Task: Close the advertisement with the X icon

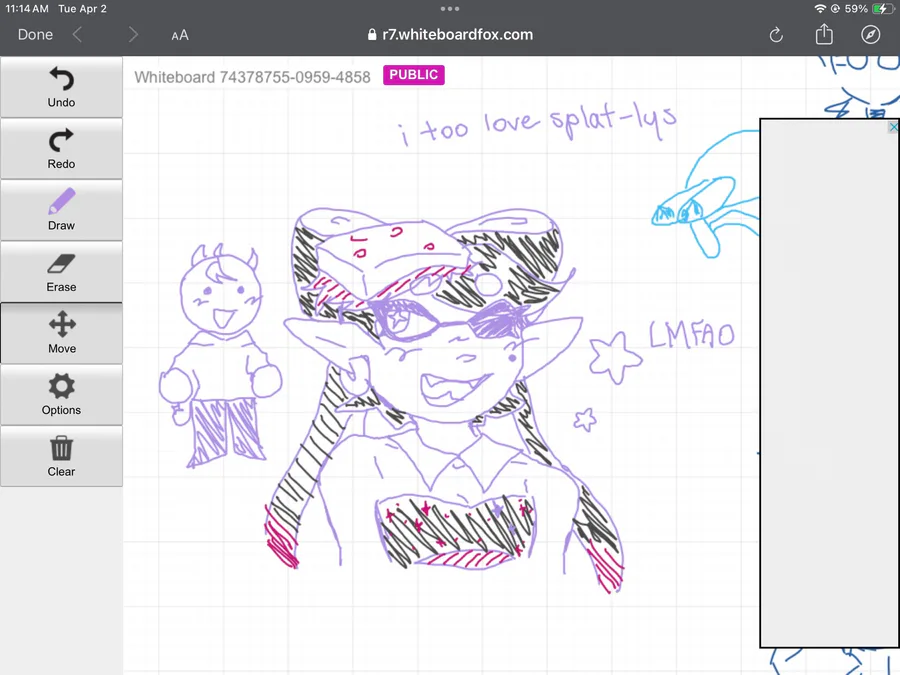Action: pyautogui.click(x=893, y=127)
